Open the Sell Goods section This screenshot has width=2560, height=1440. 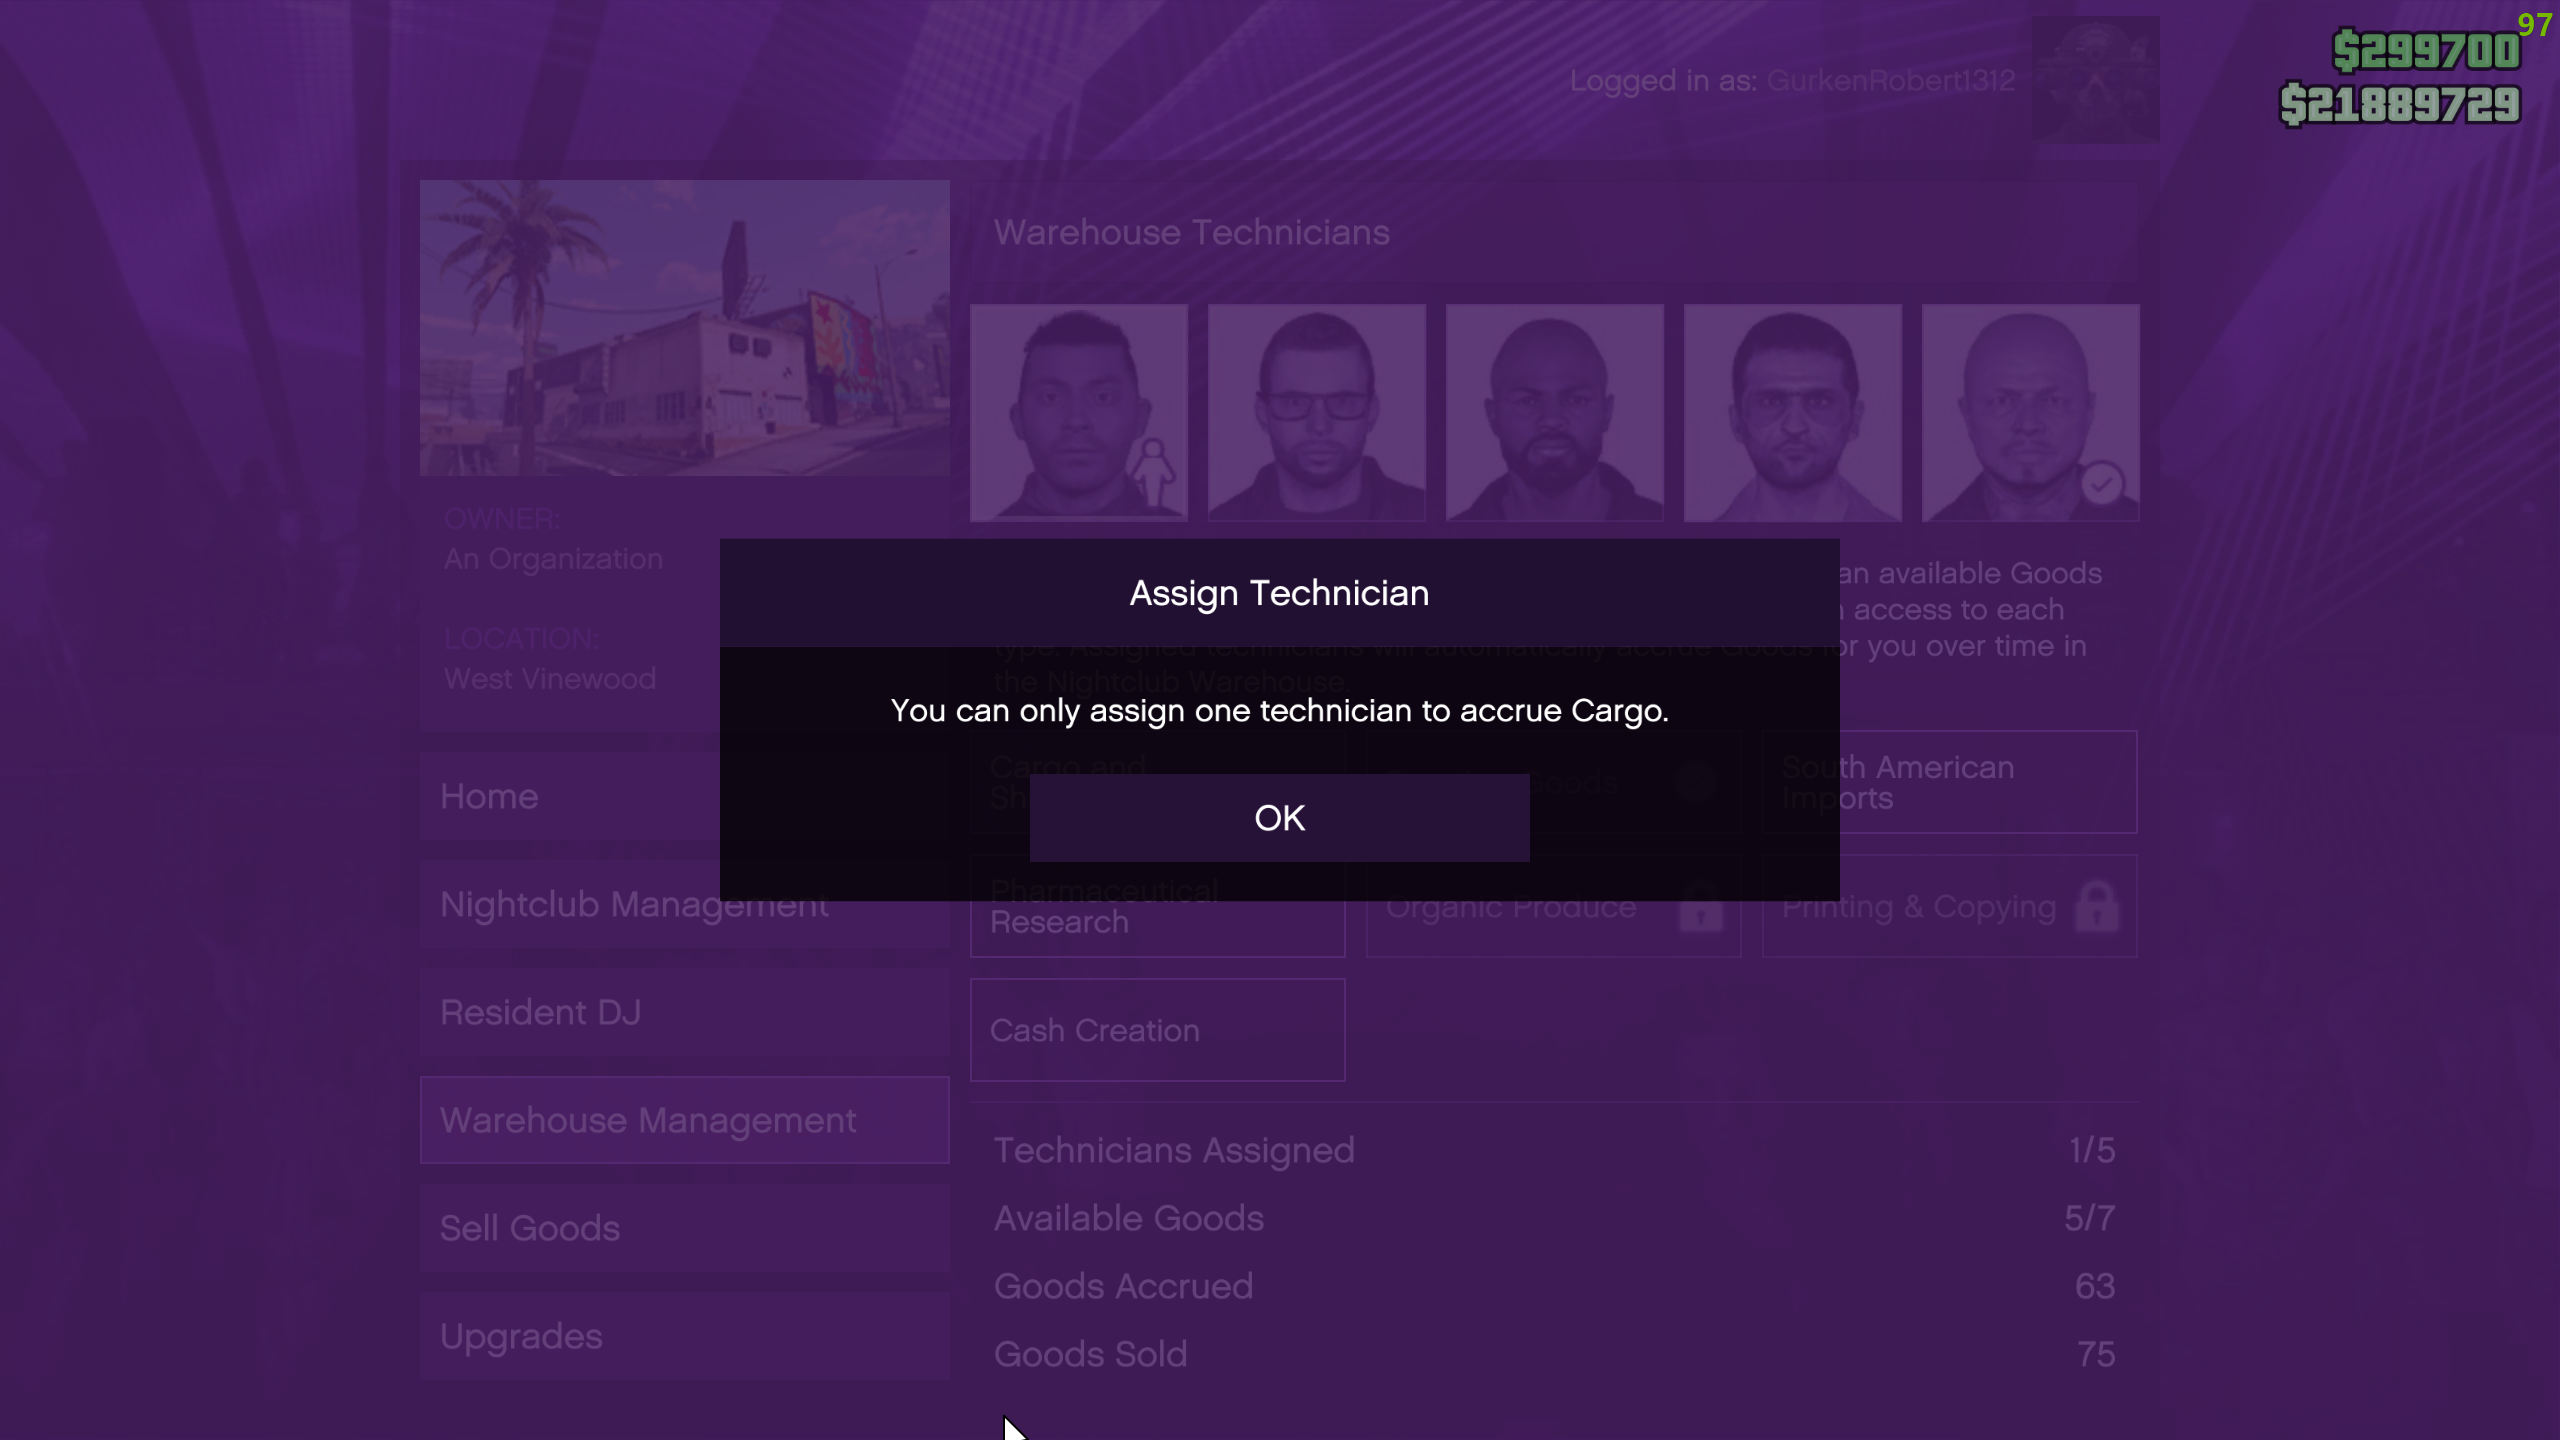(x=685, y=1228)
